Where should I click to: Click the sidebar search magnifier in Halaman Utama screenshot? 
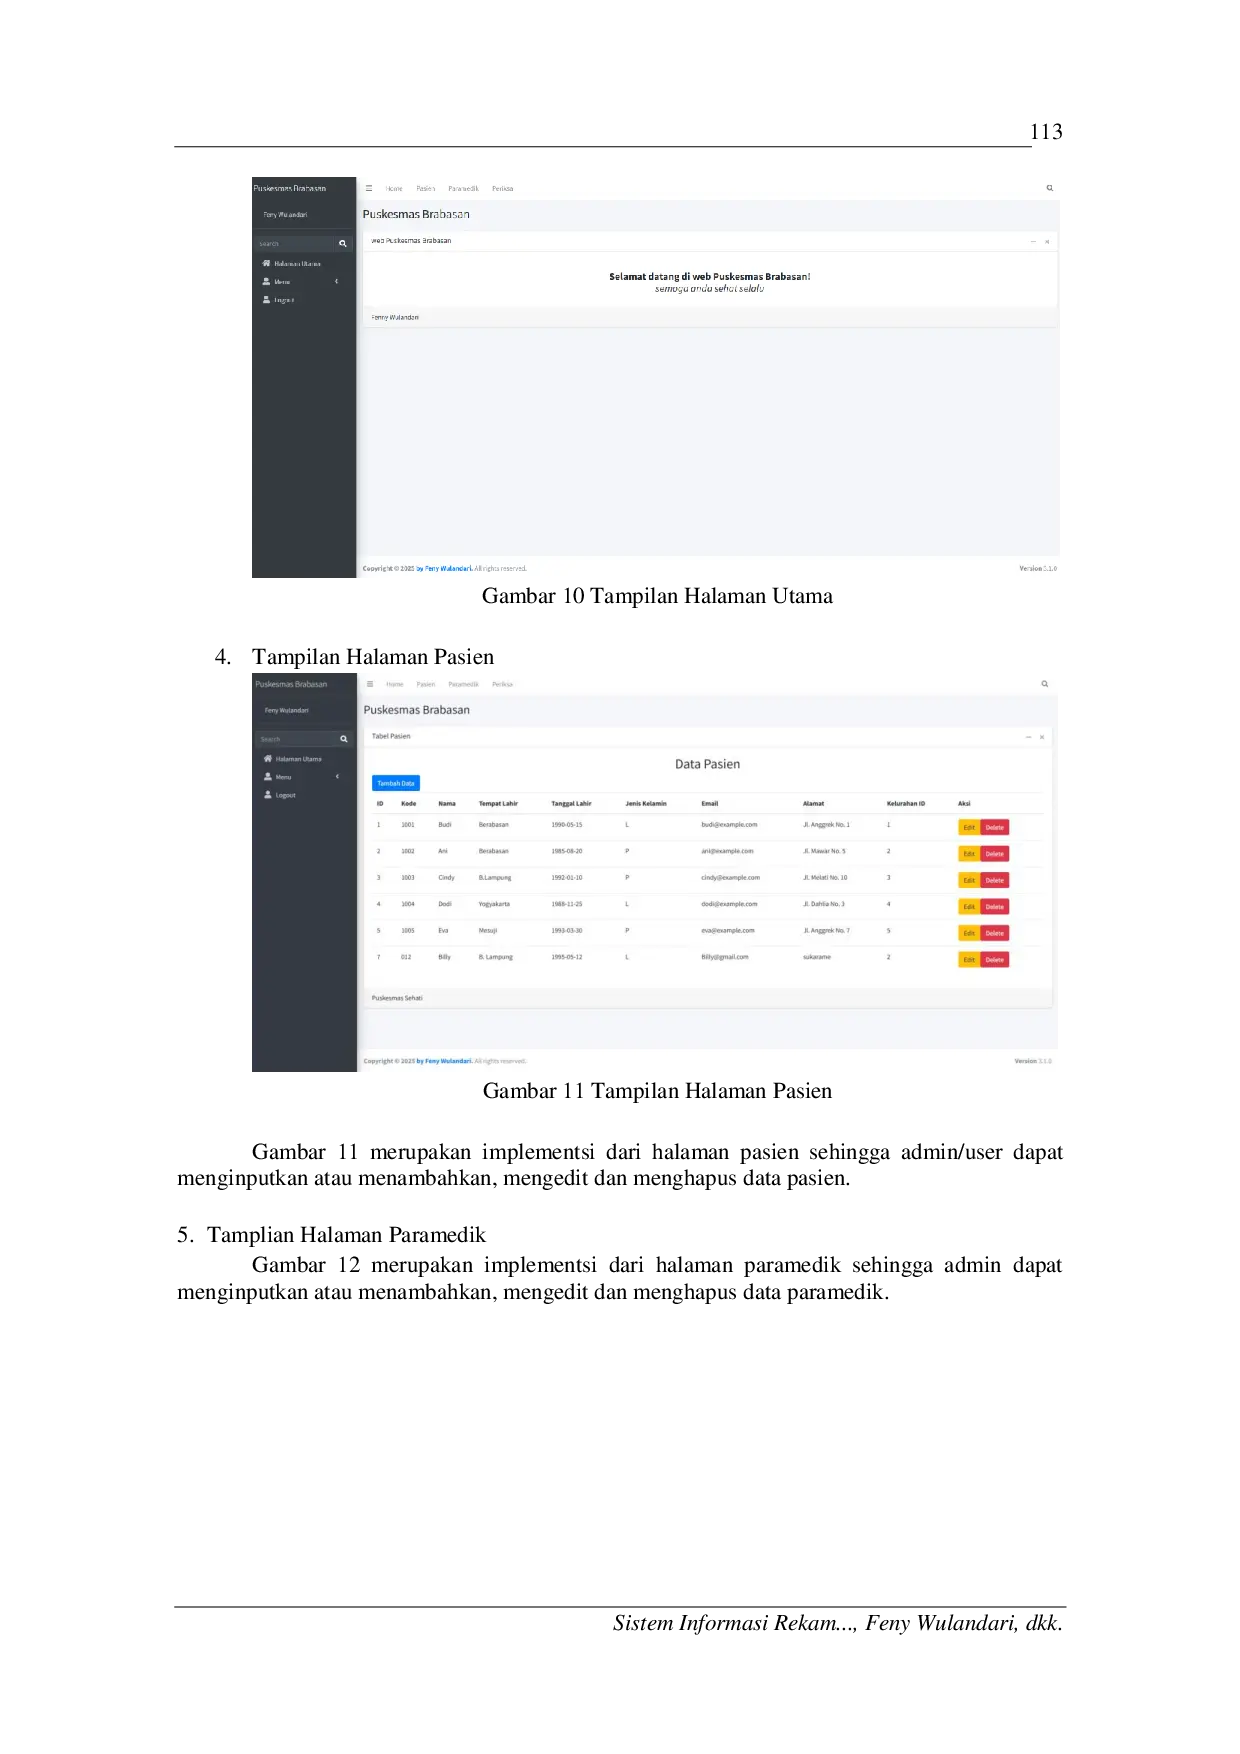point(343,244)
